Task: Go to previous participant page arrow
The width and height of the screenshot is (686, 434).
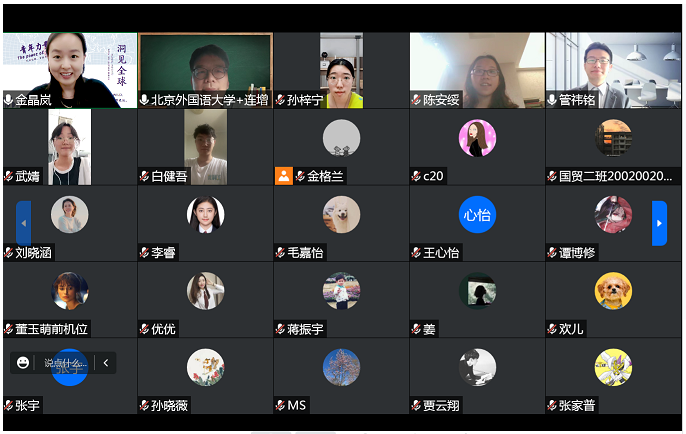Action: coord(24,223)
